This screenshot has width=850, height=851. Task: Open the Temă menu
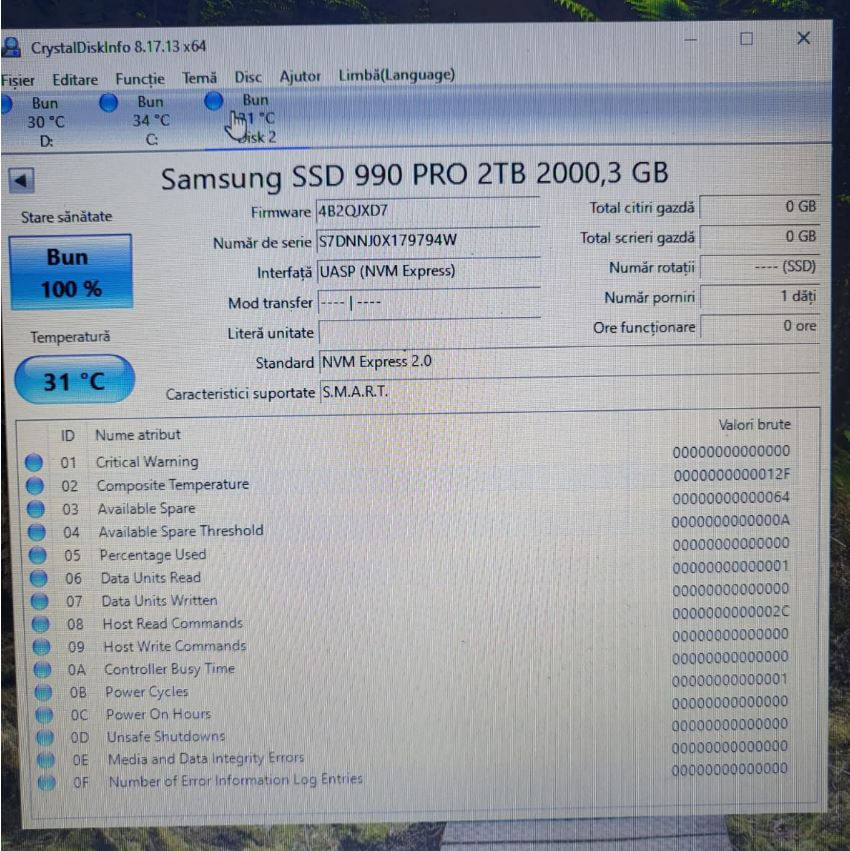tap(199, 78)
